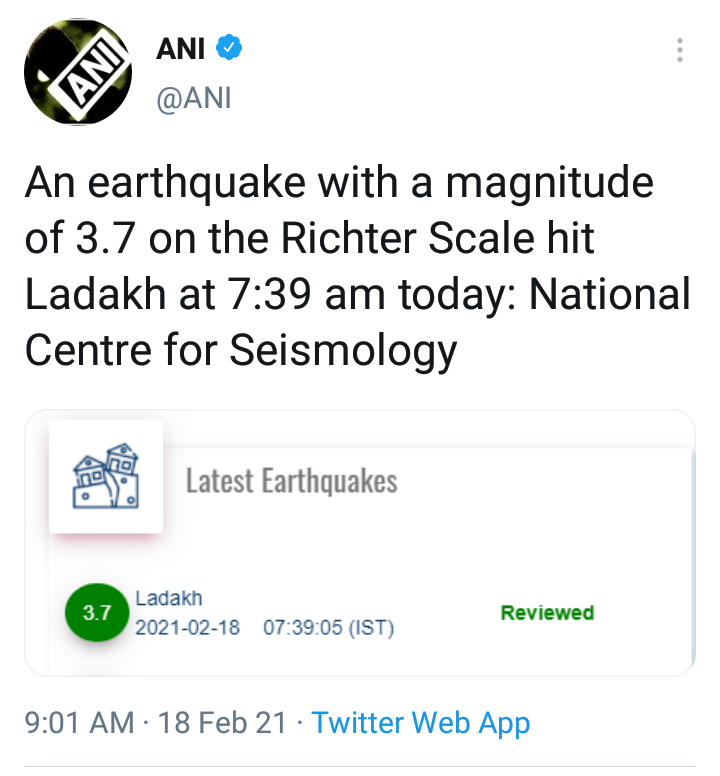Click the @ANI handle
The height and width of the screenshot is (776, 720).
pos(194,100)
